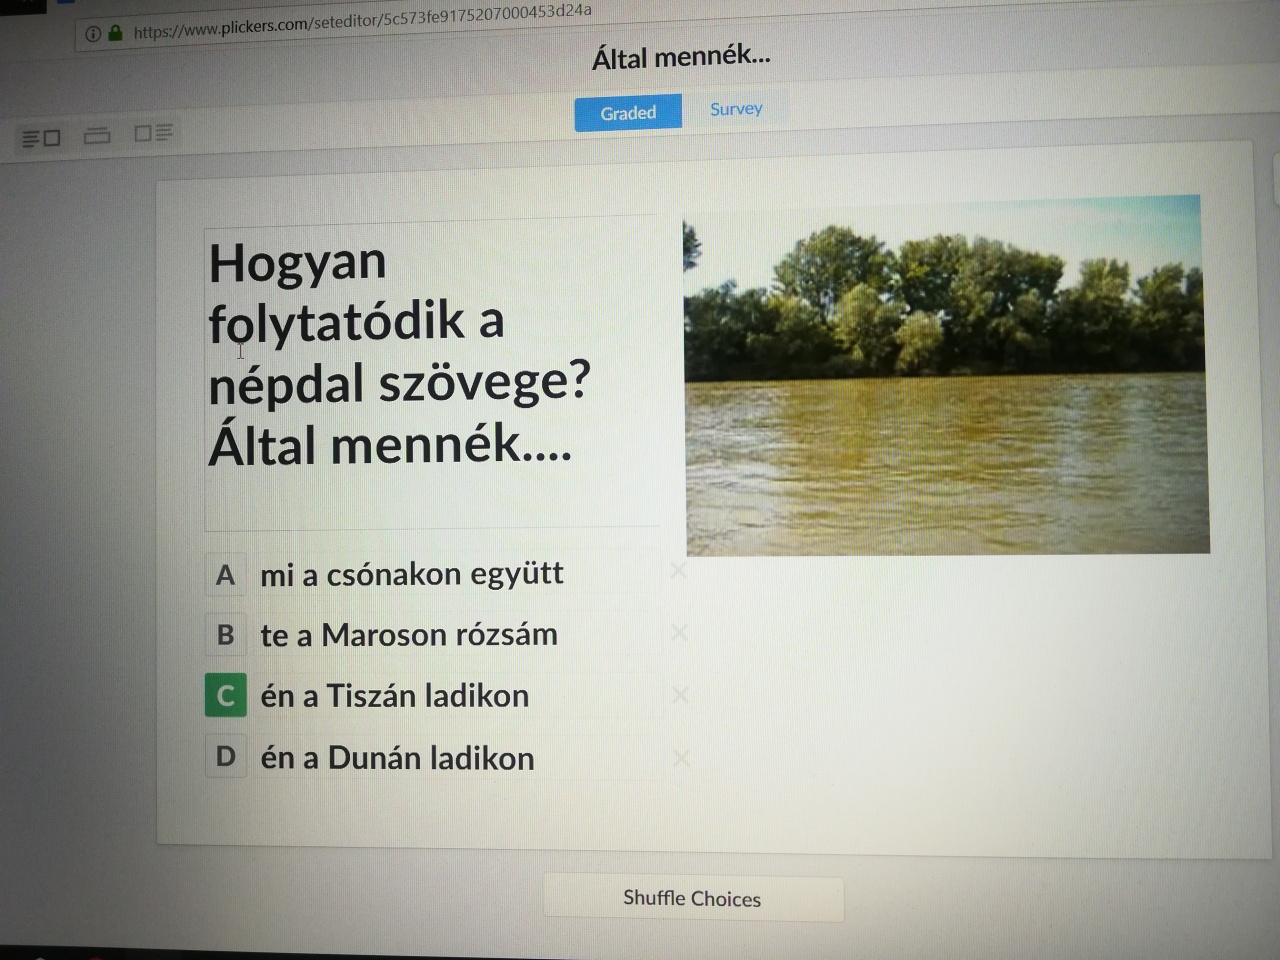Switch to Graded question mode
This screenshot has height=960, width=1280.
[x=628, y=113]
